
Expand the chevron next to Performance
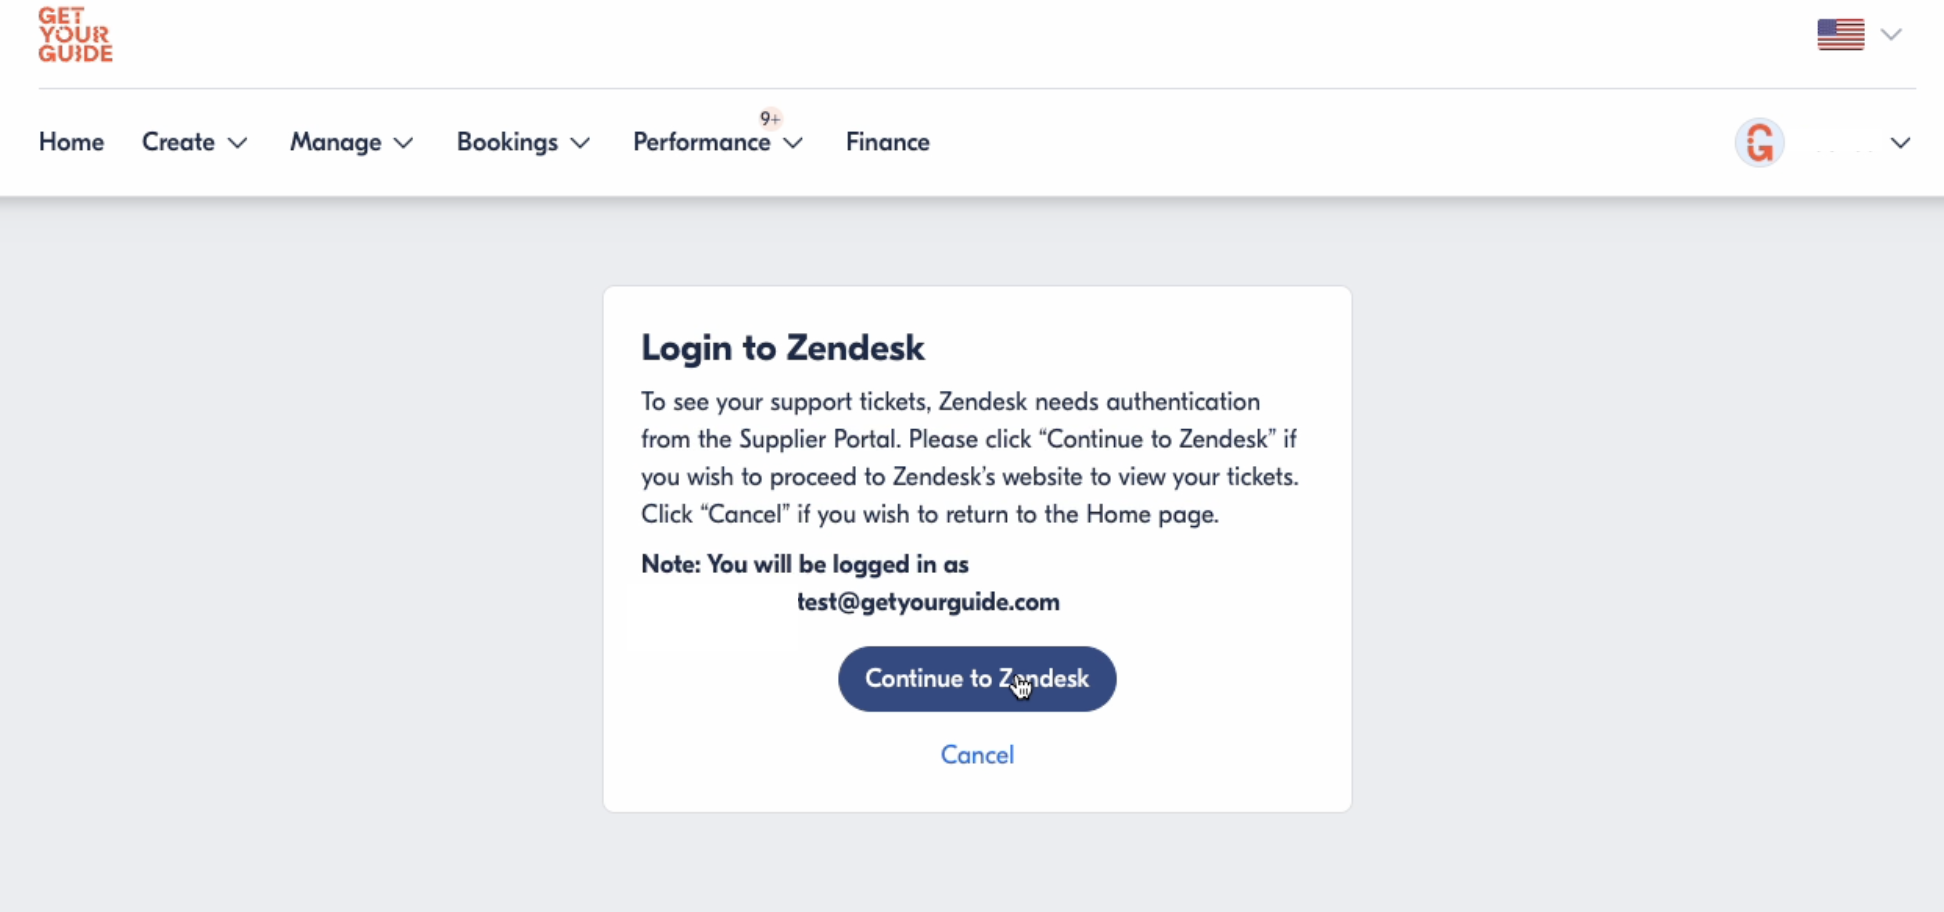tap(794, 143)
